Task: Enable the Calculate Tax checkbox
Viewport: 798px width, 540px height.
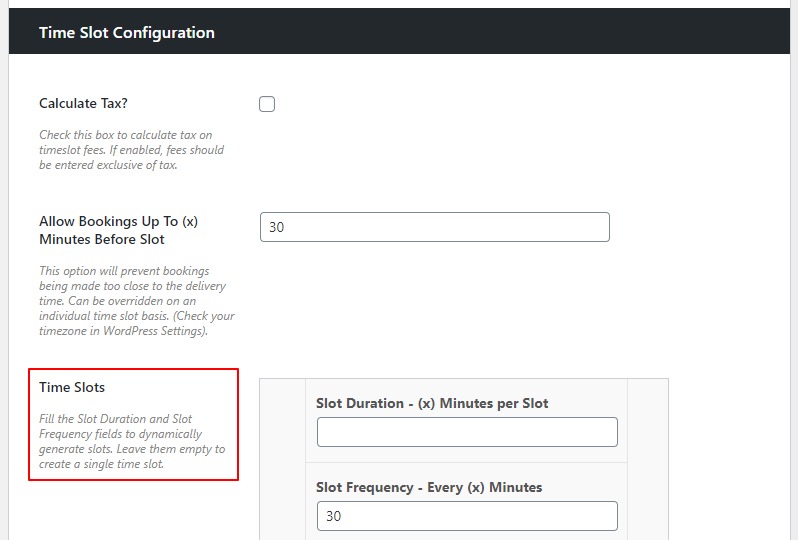Action: [267, 104]
